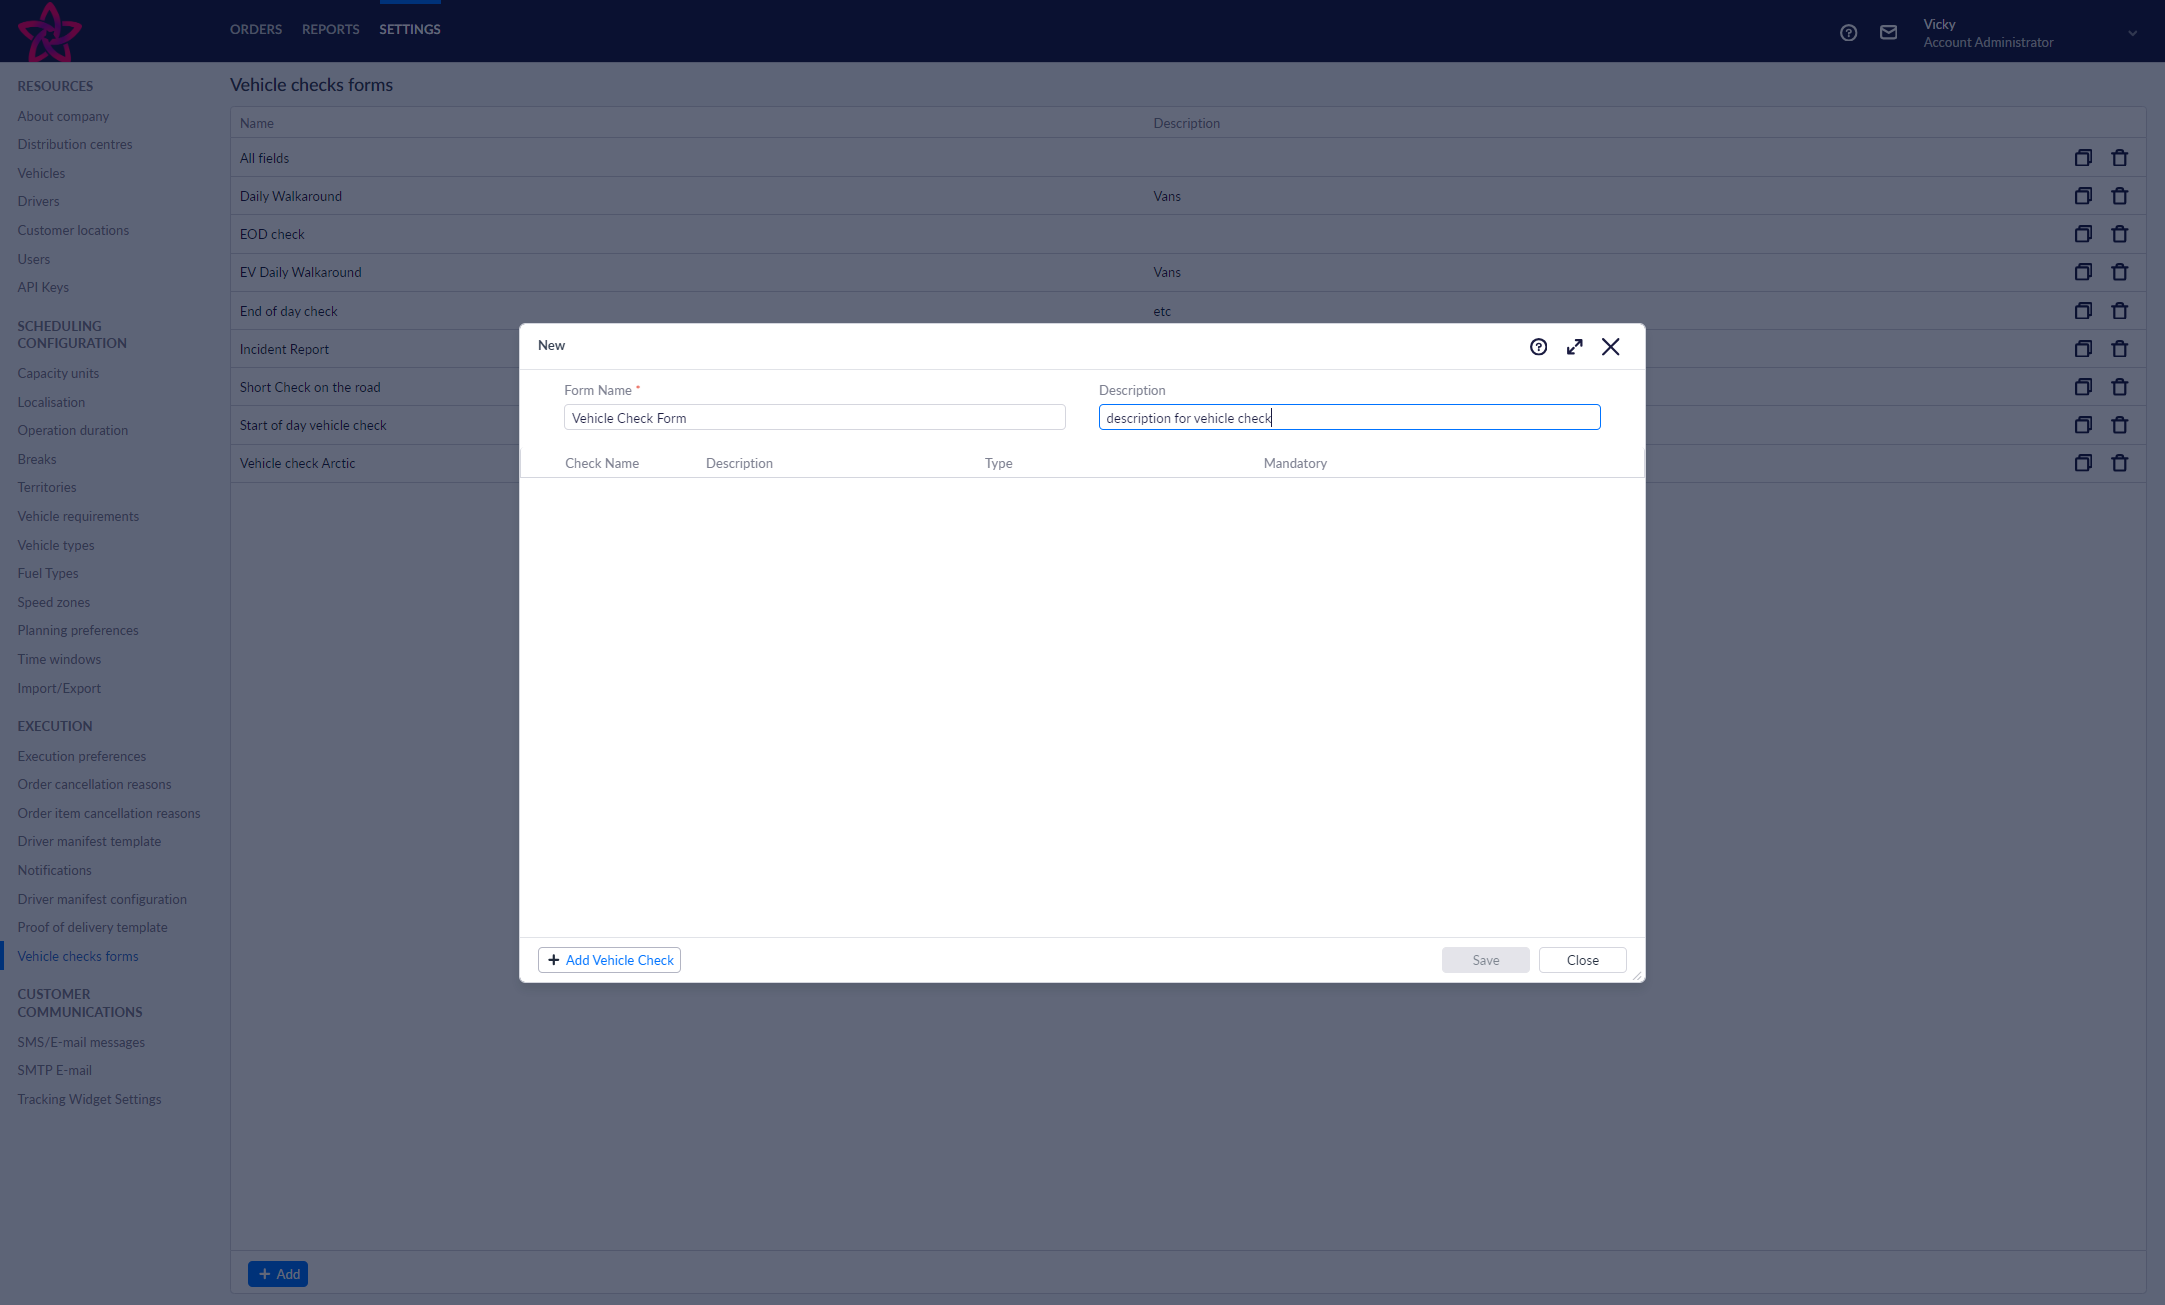2165x1305 pixels.
Task: Expand the Vicky account dropdown arrow
Action: pos(2132,33)
